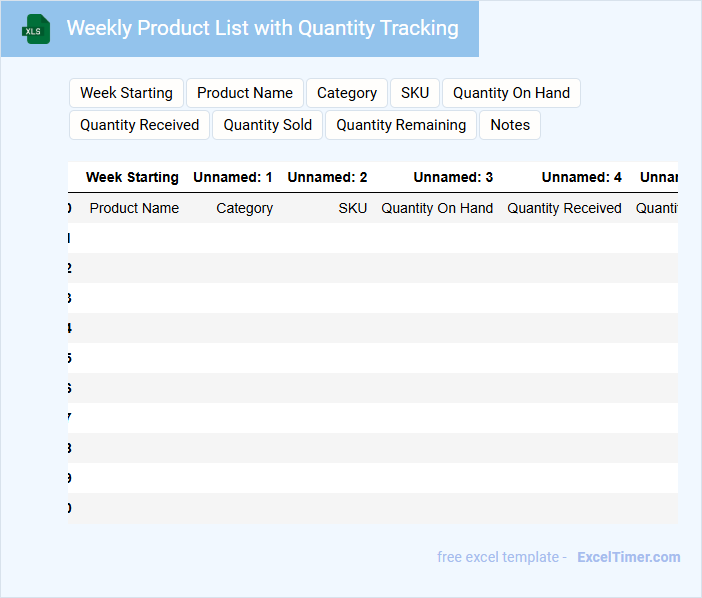Click the SKU cell in table
The image size is (702, 598).
[x=352, y=208]
